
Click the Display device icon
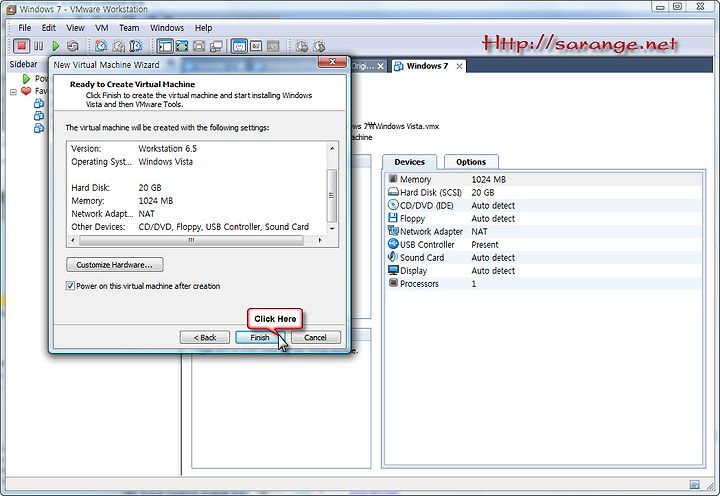(x=393, y=270)
